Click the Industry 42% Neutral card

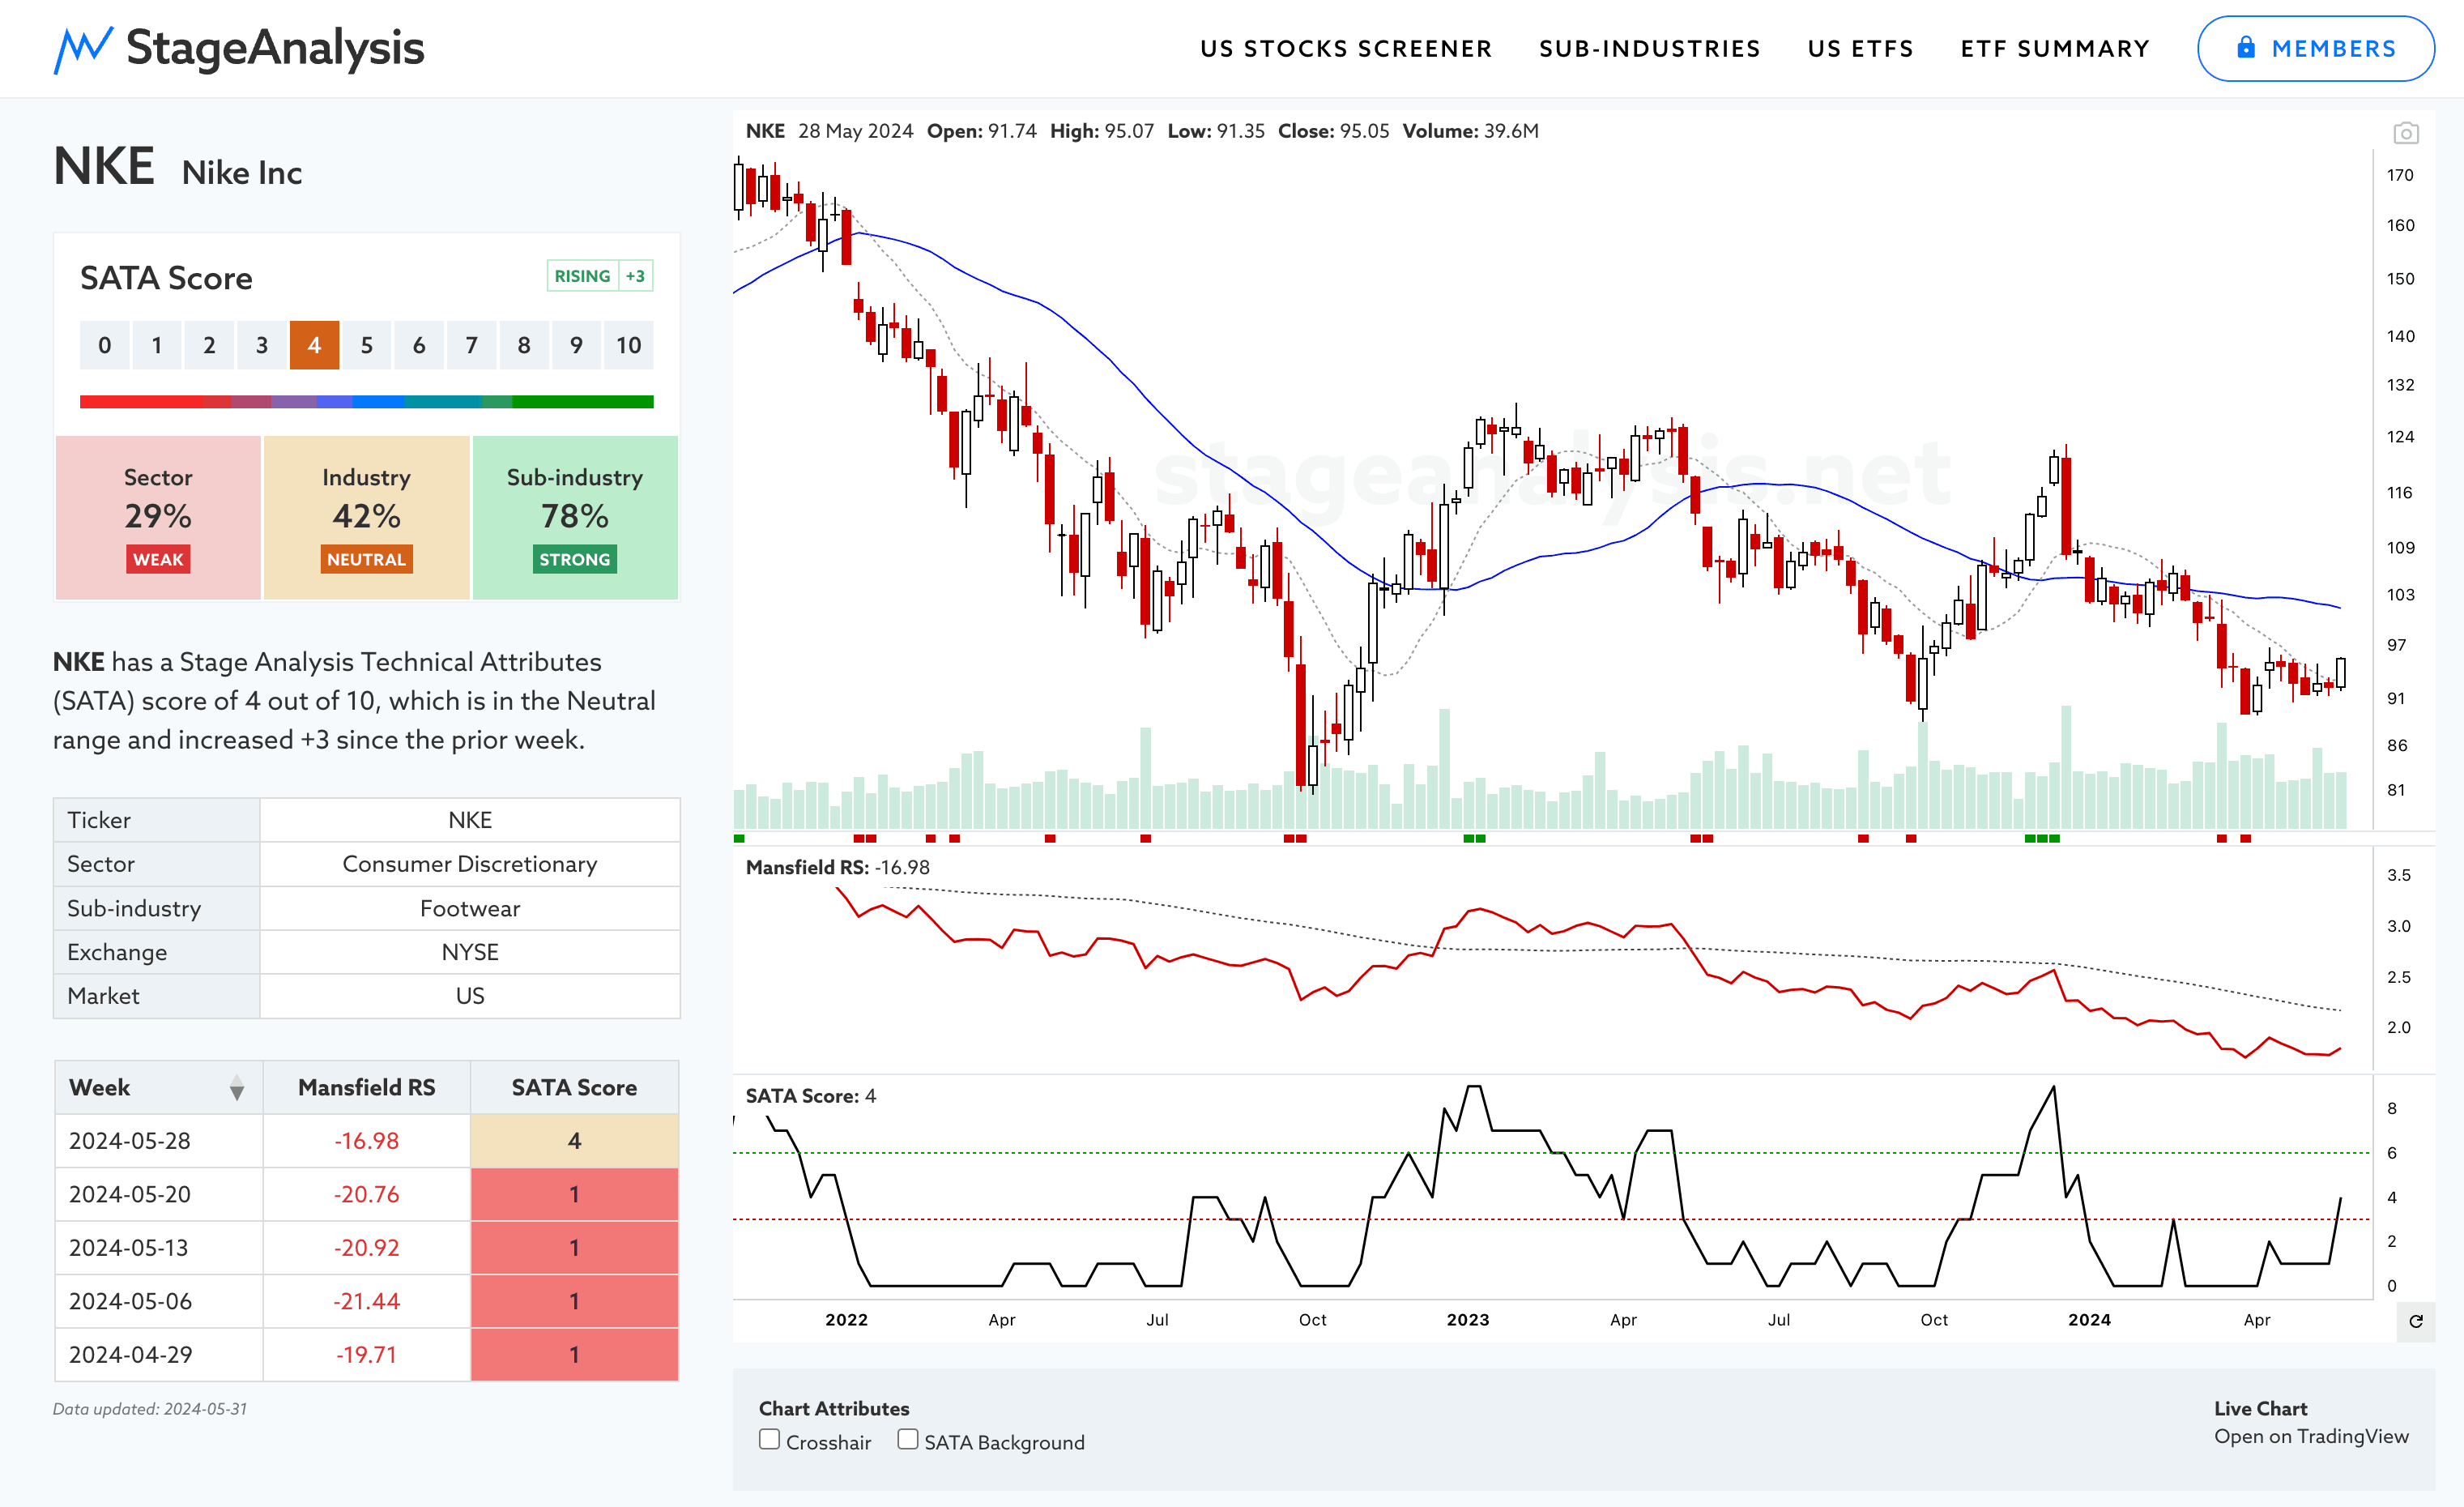pos(367,518)
